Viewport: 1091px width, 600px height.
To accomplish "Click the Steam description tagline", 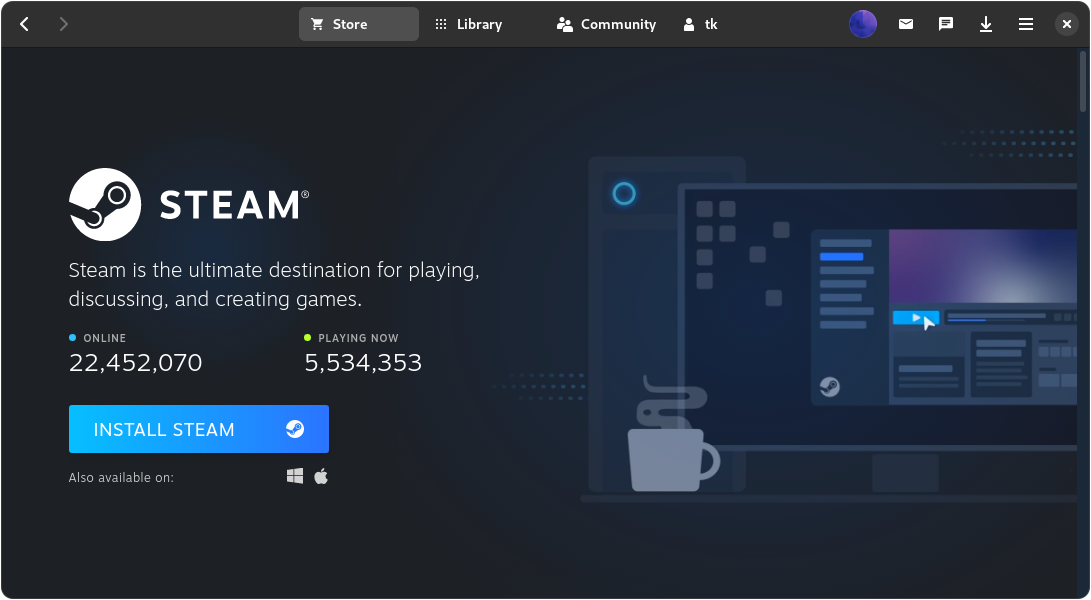I will pyautogui.click(x=274, y=284).
